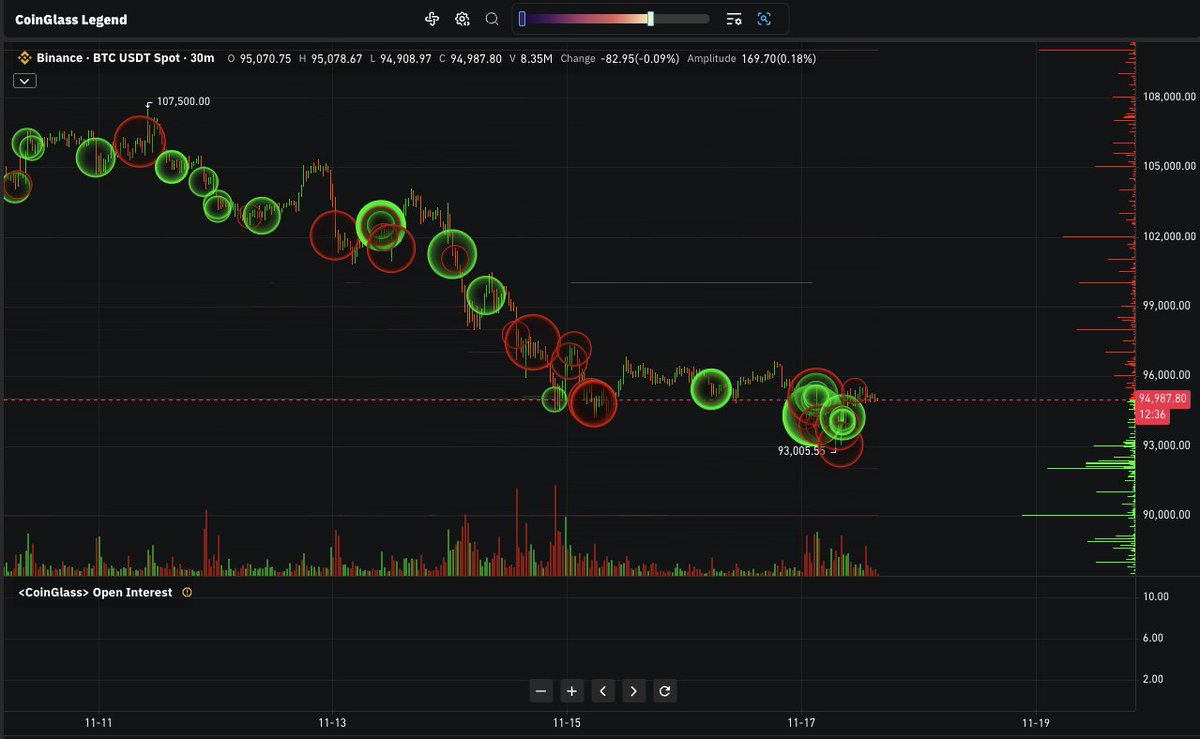Click the H 95,078.67 high value

(330, 59)
